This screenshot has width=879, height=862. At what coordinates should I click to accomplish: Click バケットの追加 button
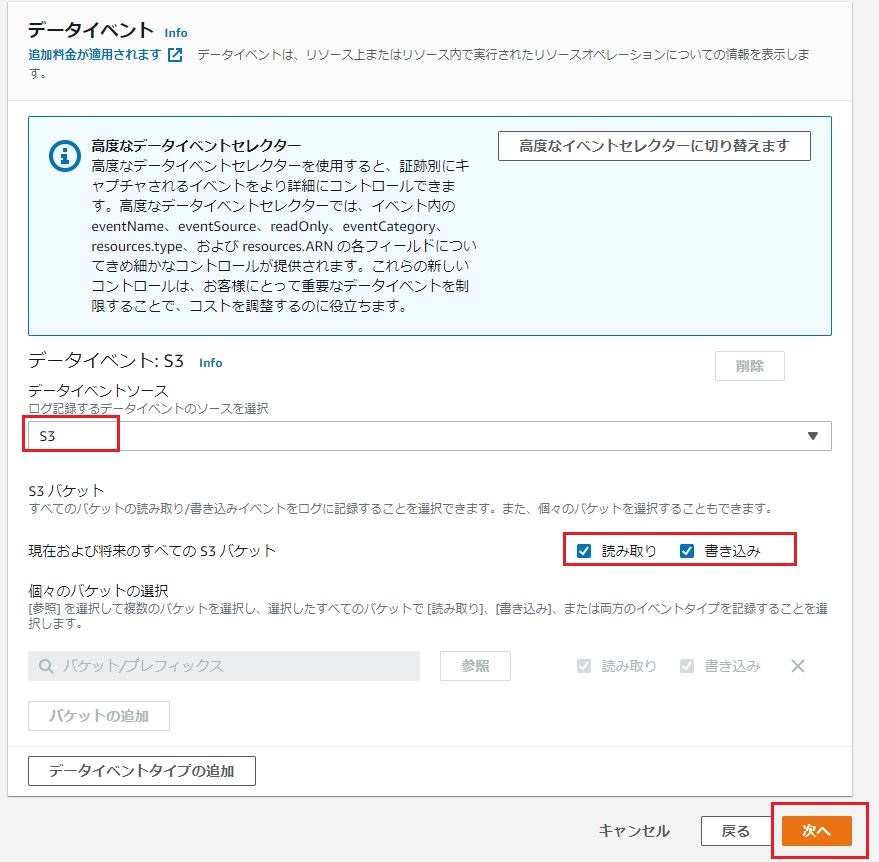pos(99,716)
